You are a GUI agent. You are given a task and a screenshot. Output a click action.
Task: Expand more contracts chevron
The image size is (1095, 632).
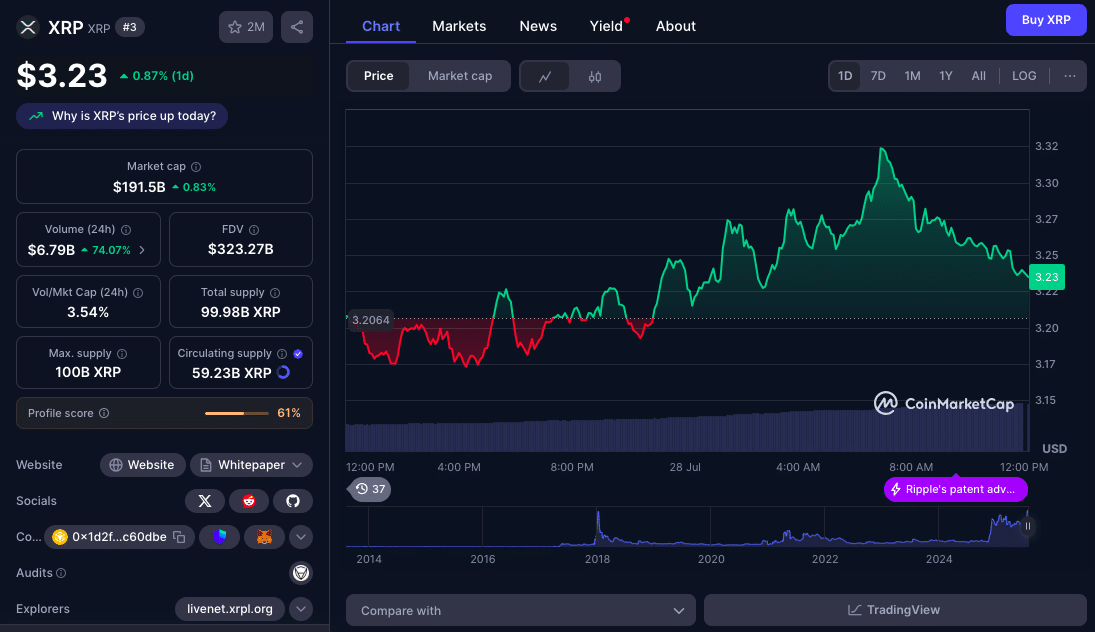point(301,537)
